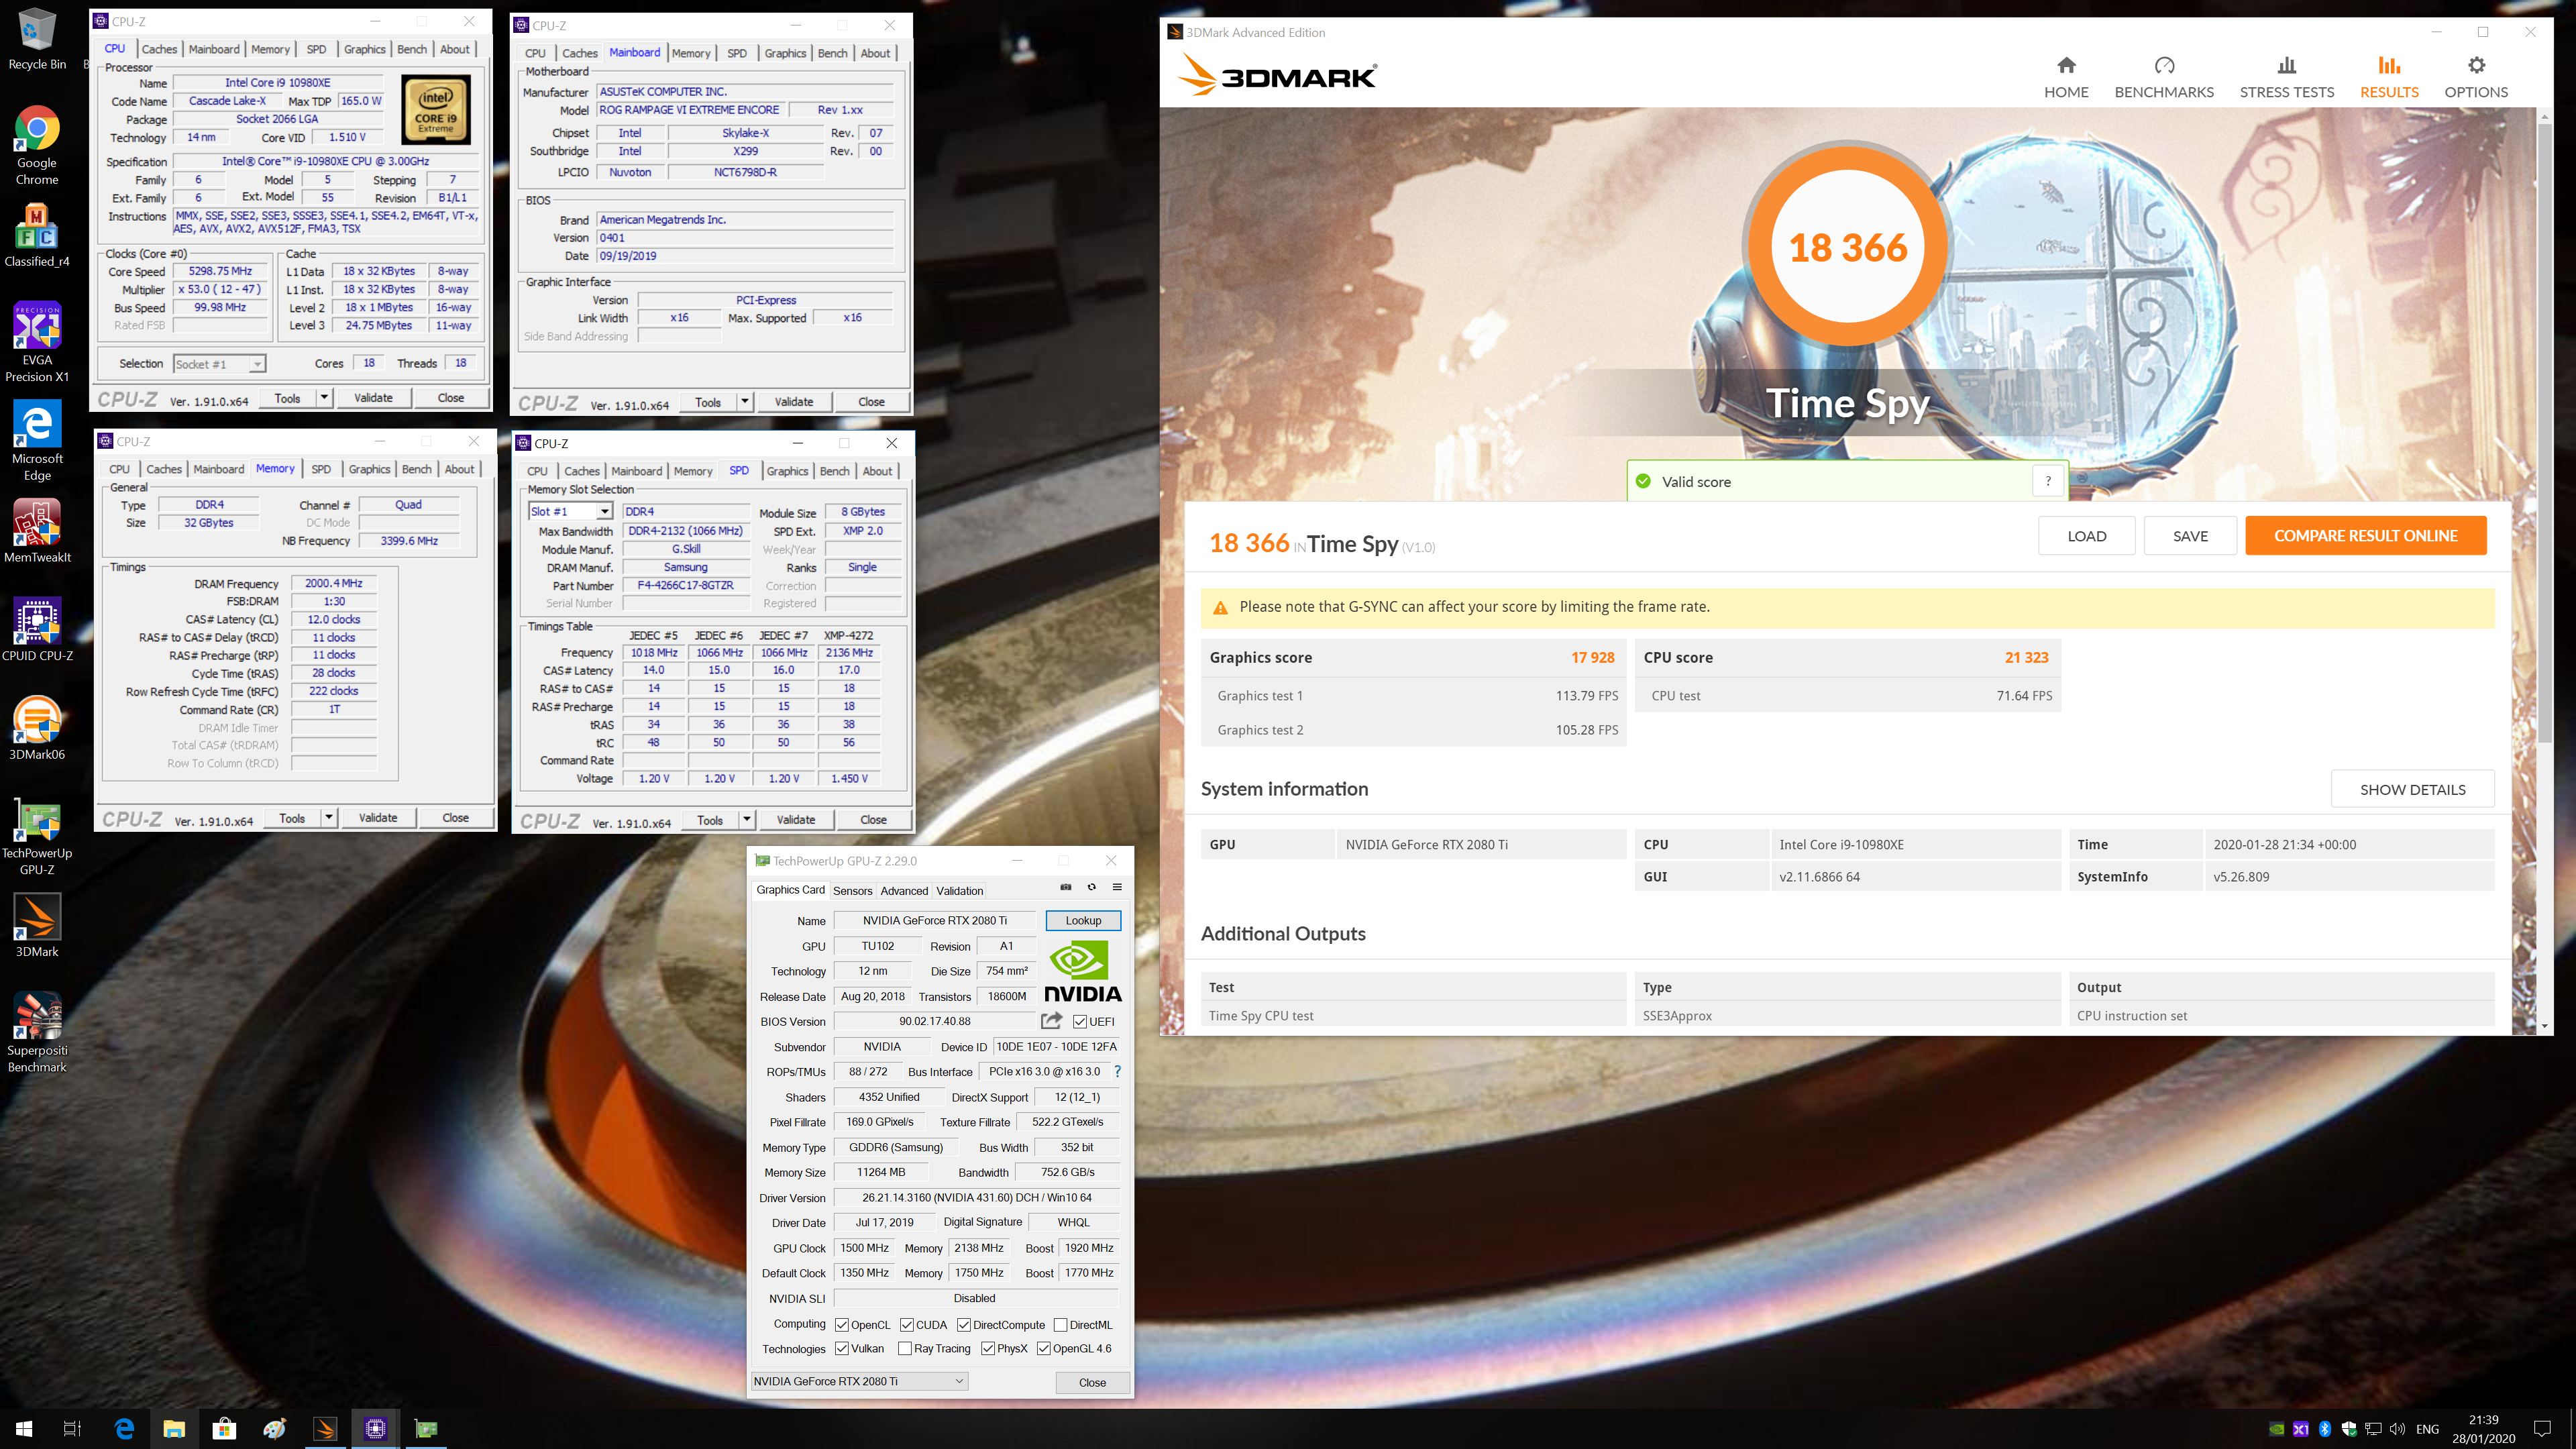This screenshot has width=2576, height=1449.
Task: Click the volume speaker tray icon
Action: (2397, 1428)
